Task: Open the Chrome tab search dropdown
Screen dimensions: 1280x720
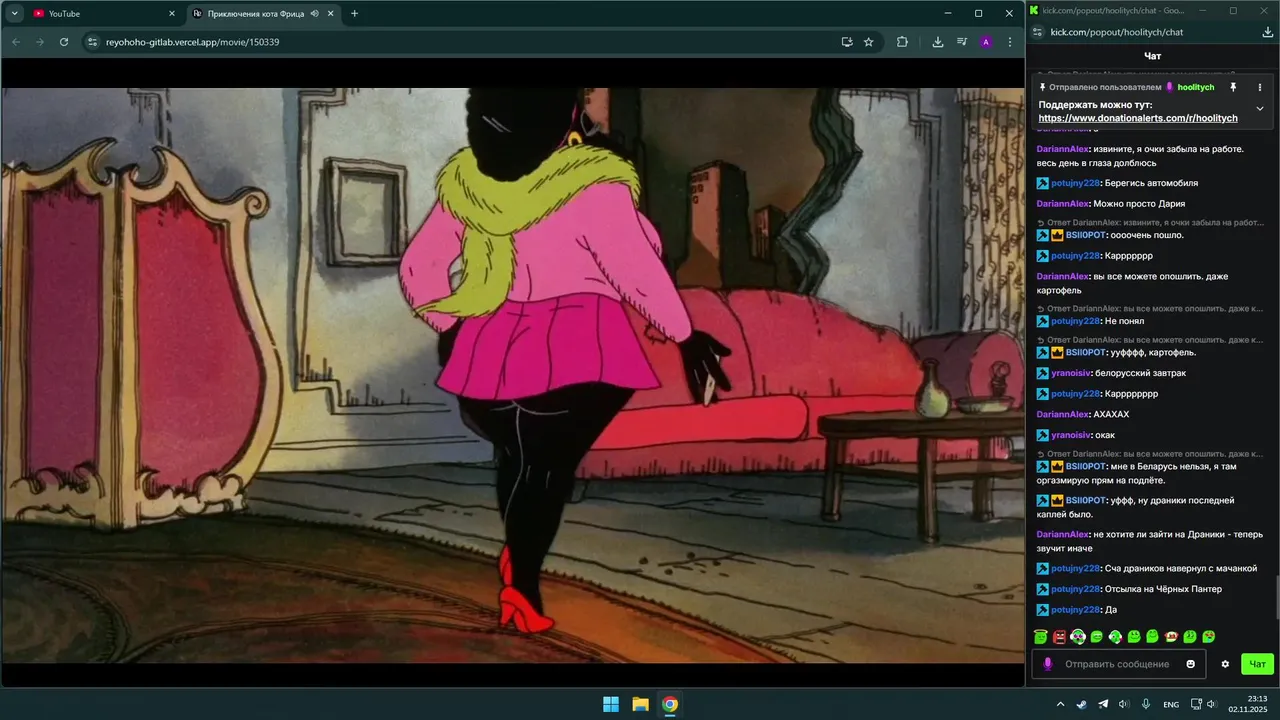Action: [14, 13]
